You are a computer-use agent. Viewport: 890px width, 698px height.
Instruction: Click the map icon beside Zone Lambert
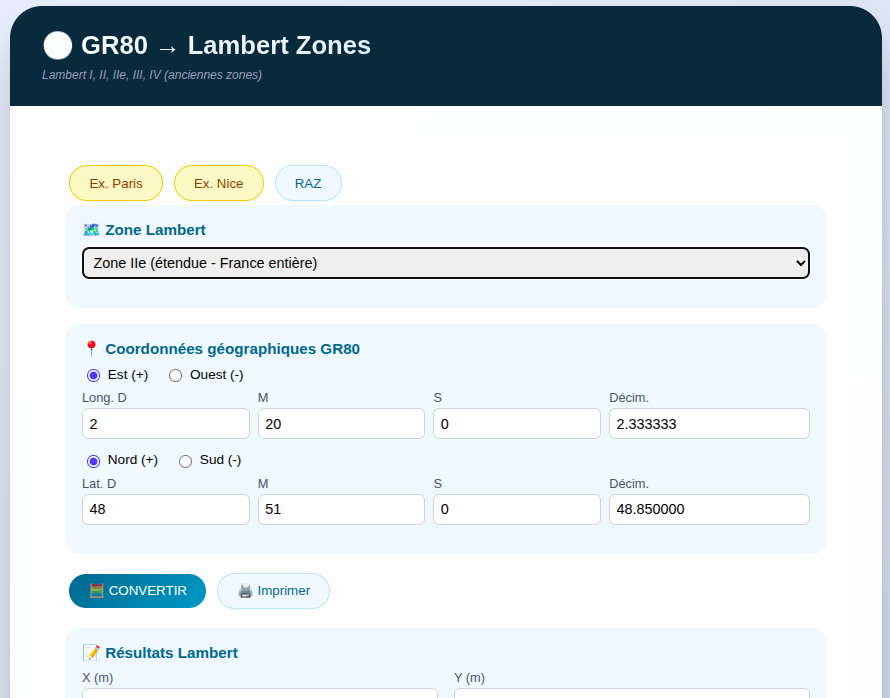pyautogui.click(x=91, y=230)
